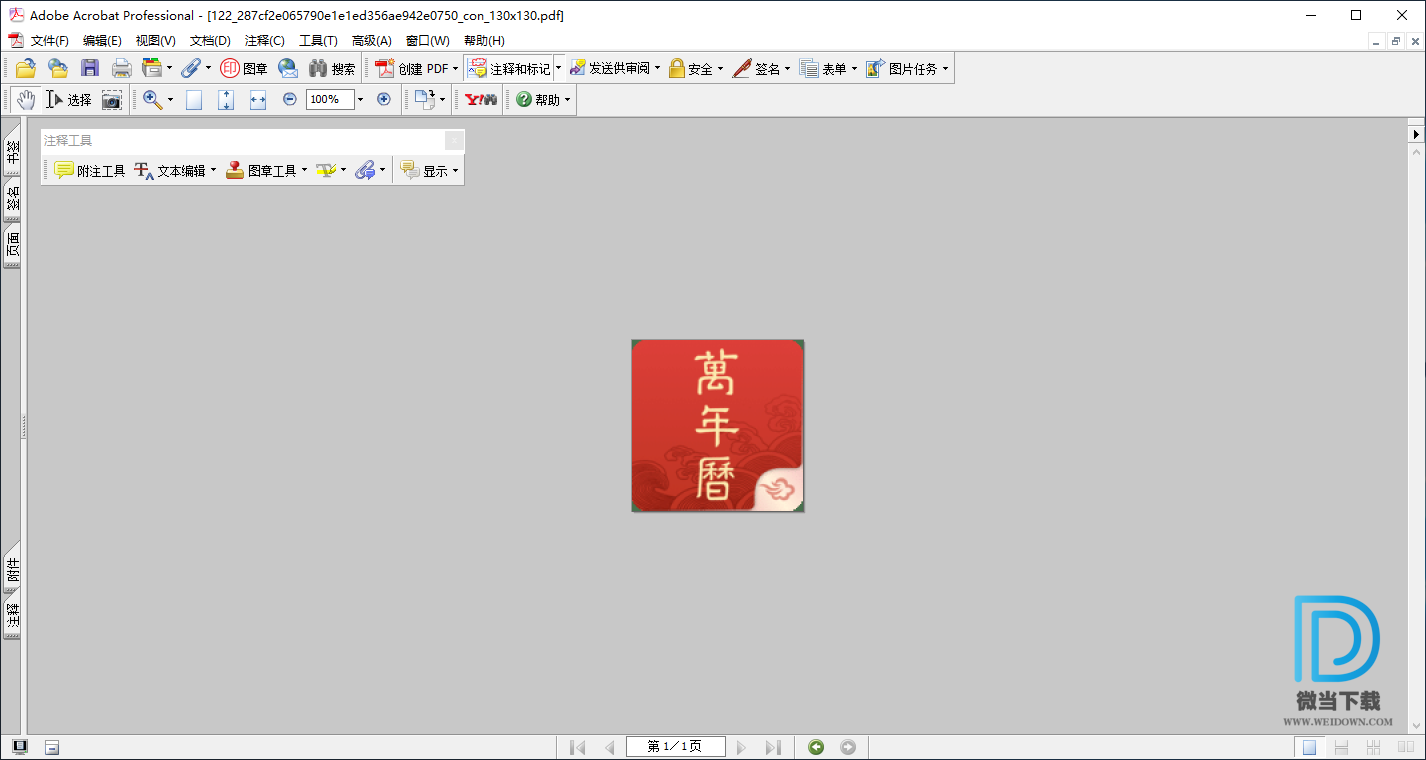Select the Snapshot camera tool
The width and height of the screenshot is (1426, 760).
(x=112, y=99)
